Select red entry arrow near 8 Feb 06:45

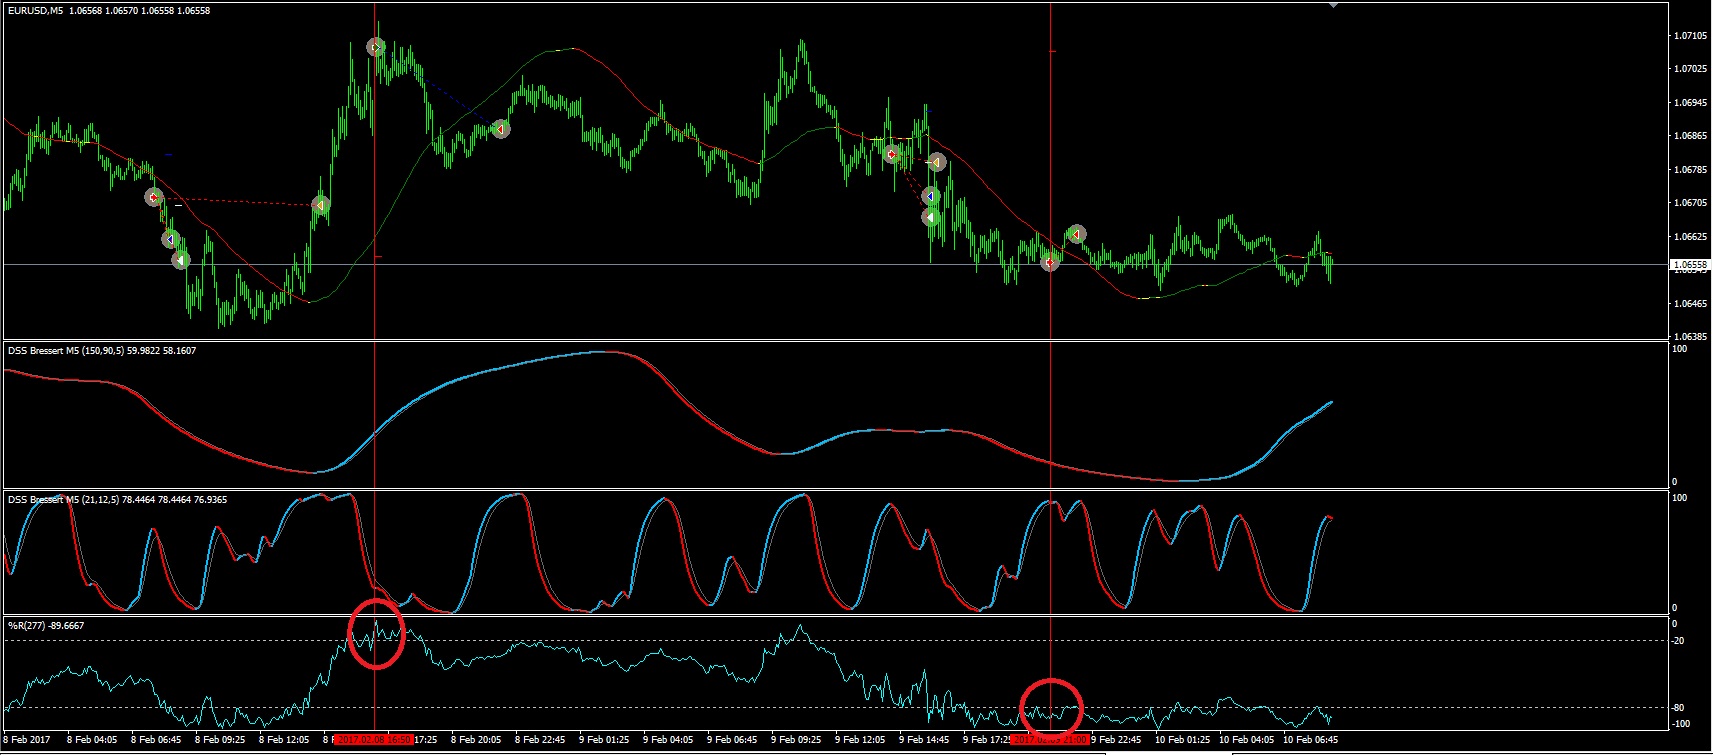[154, 197]
